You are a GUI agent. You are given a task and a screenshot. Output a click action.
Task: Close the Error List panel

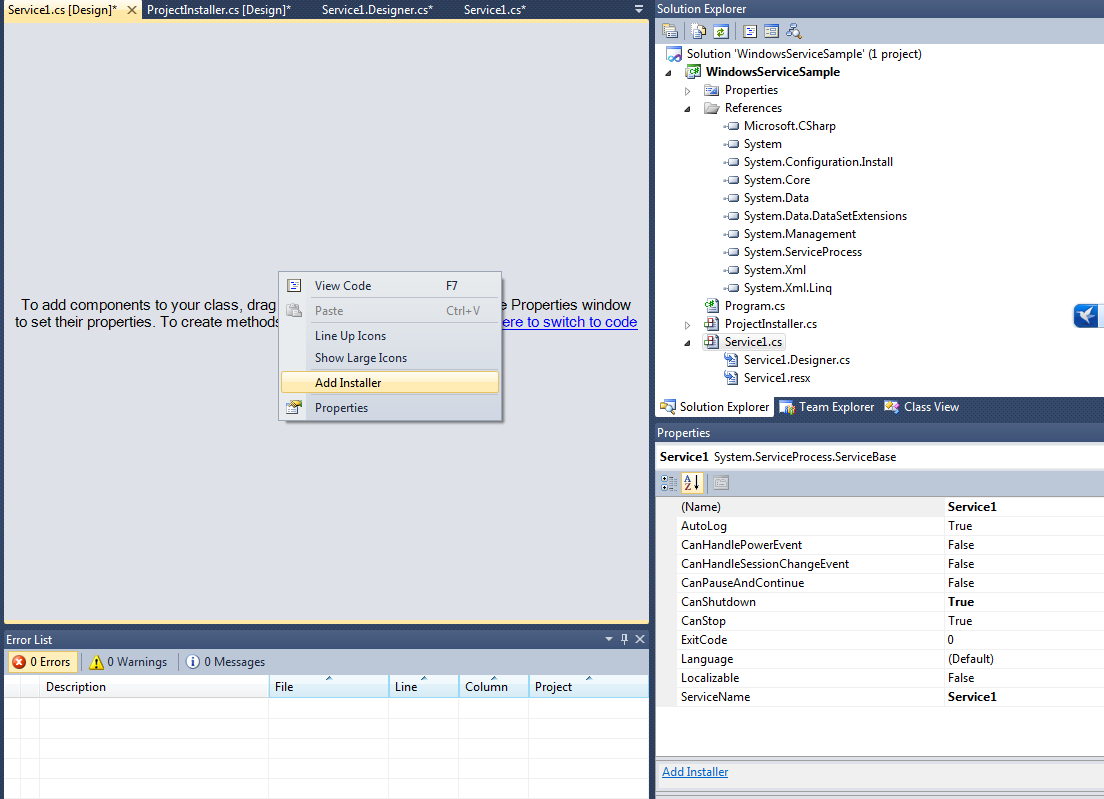point(640,639)
